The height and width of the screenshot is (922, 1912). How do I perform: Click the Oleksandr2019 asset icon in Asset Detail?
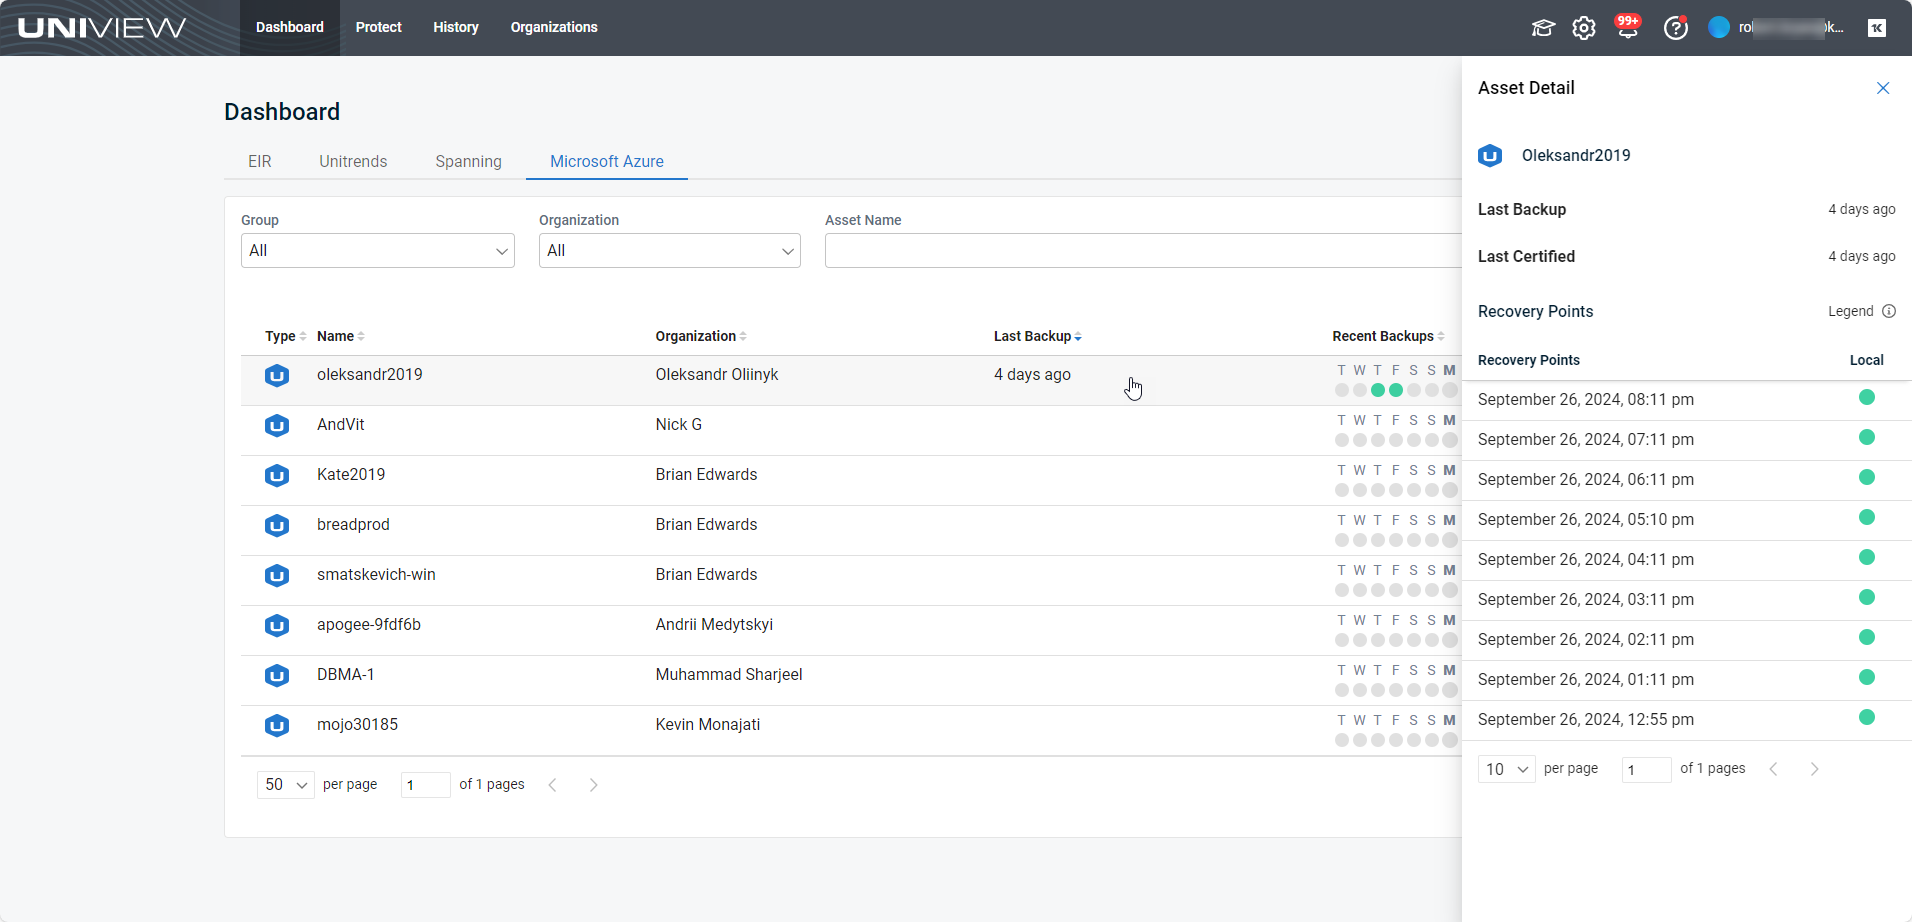tap(1490, 155)
